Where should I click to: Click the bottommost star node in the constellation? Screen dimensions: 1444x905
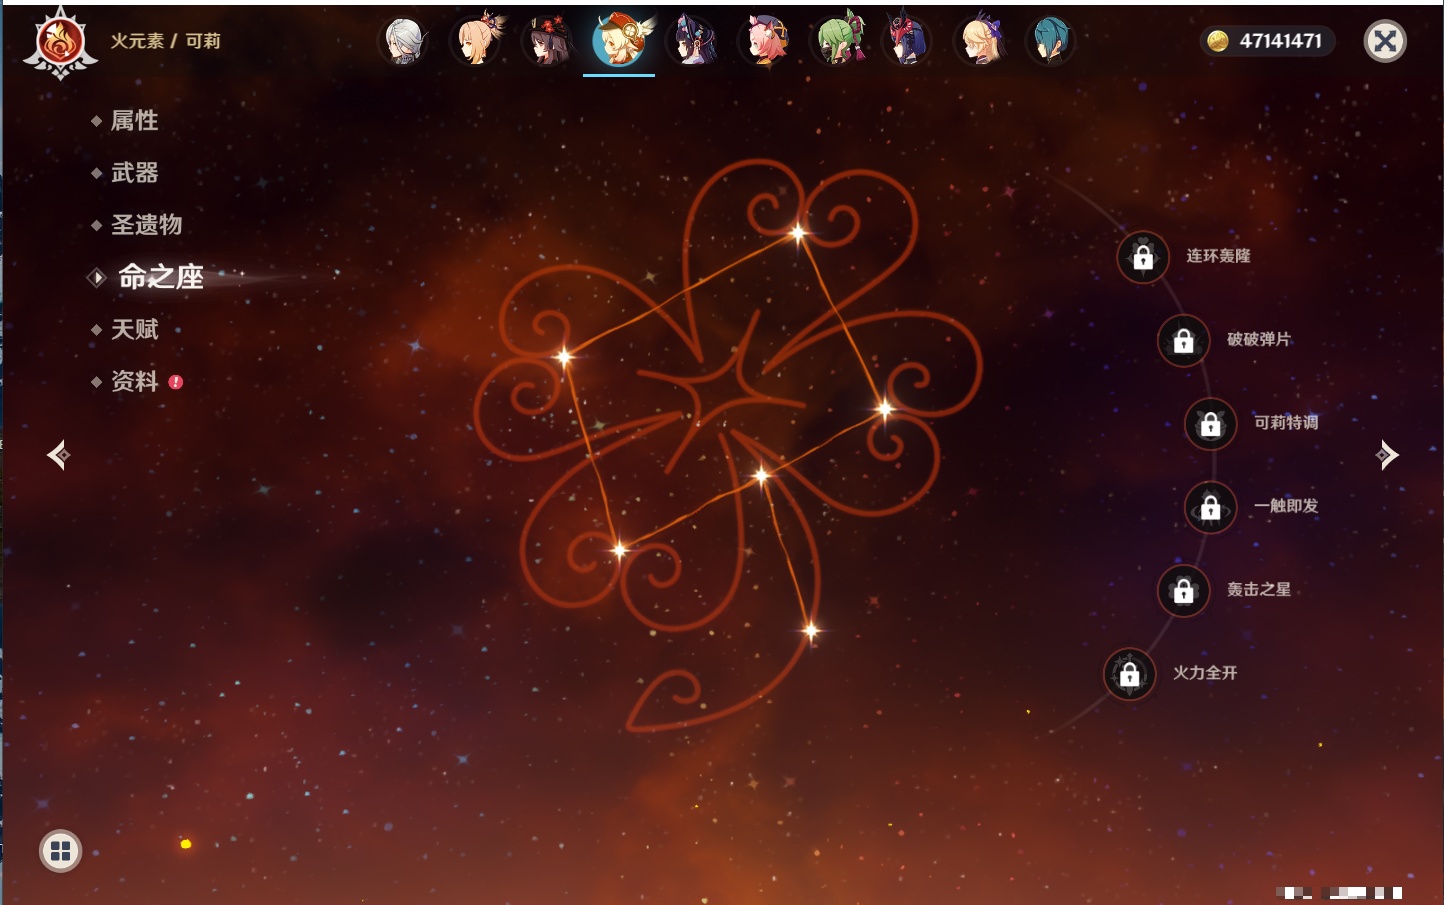coord(811,630)
